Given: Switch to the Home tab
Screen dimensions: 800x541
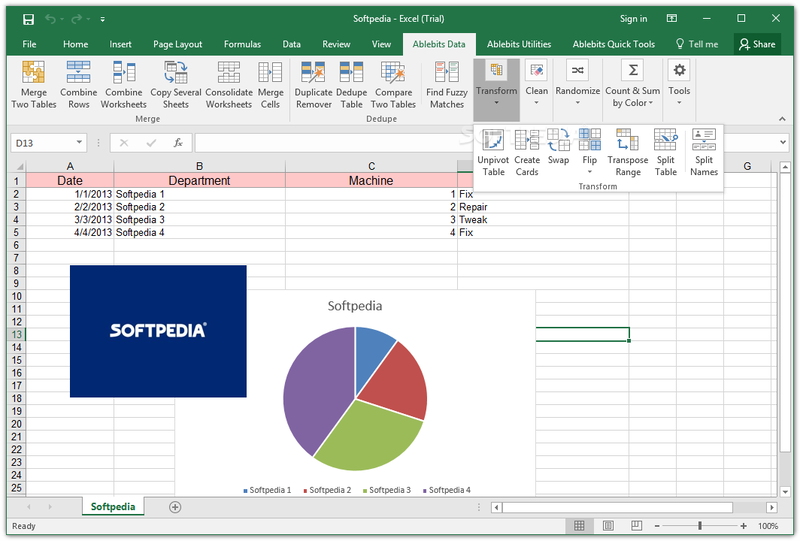Looking at the screenshot, I should [76, 44].
